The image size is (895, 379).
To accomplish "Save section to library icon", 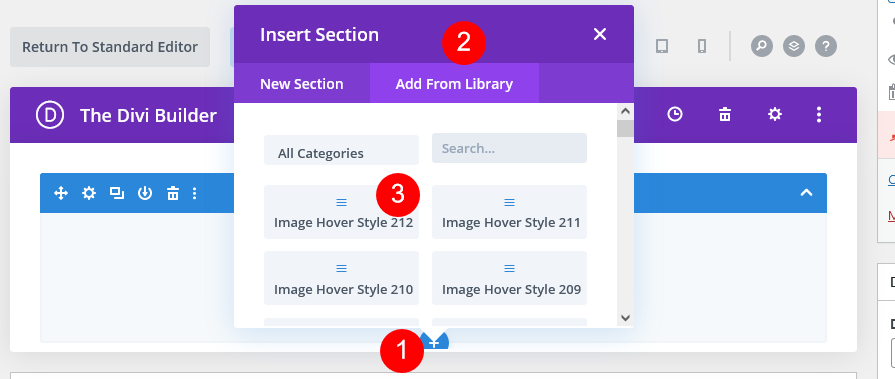I will point(145,193).
